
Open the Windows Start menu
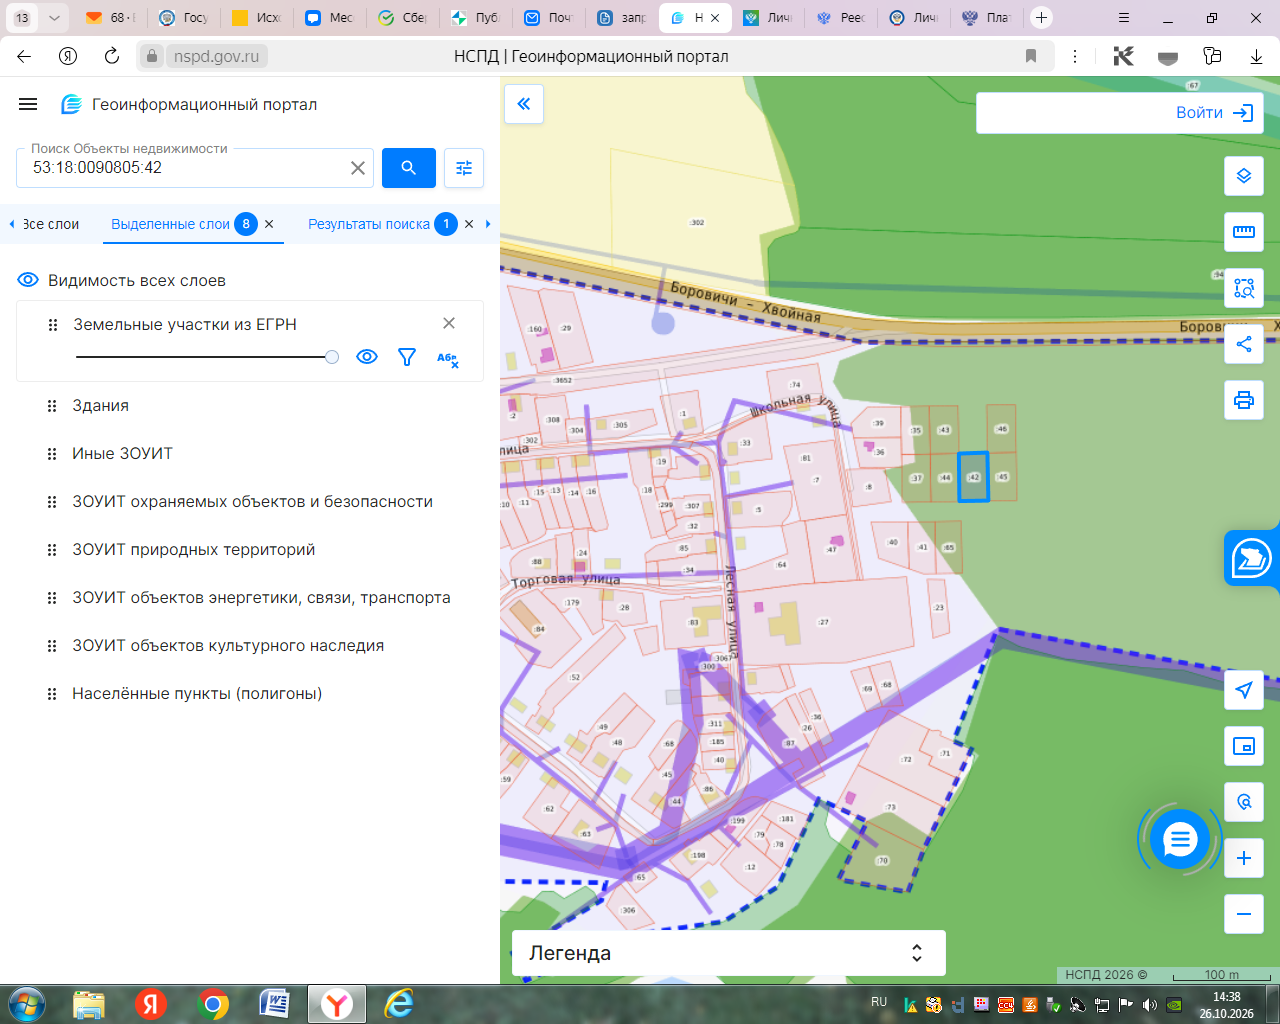tap(27, 1003)
